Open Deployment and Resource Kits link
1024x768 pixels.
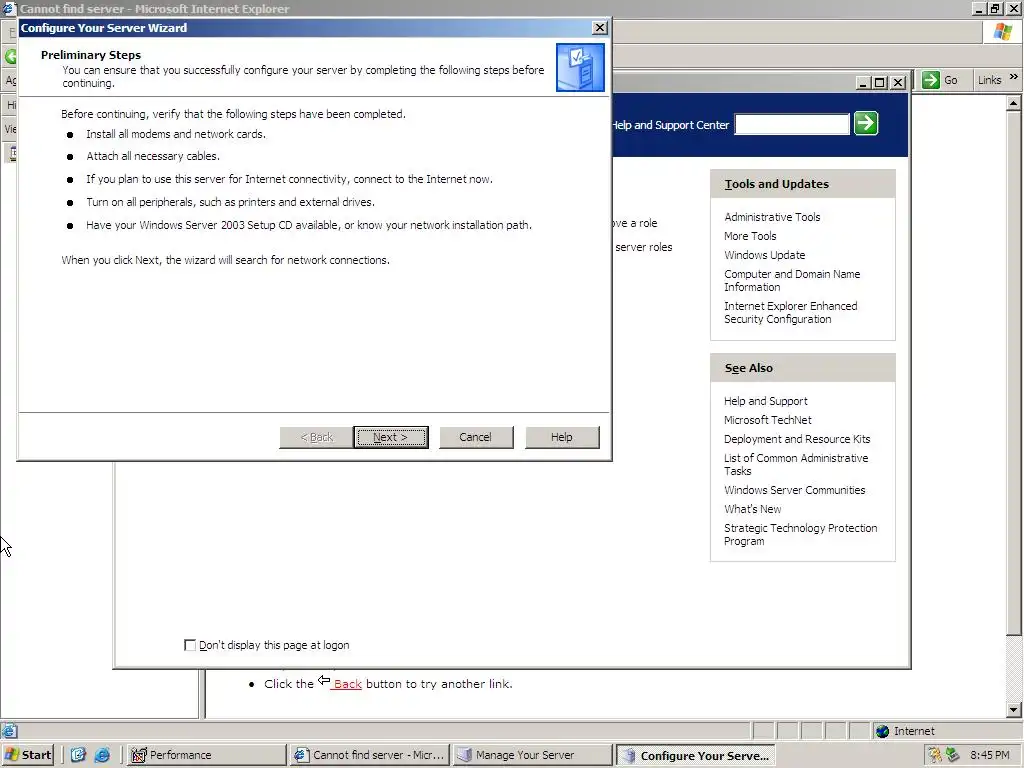click(x=797, y=439)
